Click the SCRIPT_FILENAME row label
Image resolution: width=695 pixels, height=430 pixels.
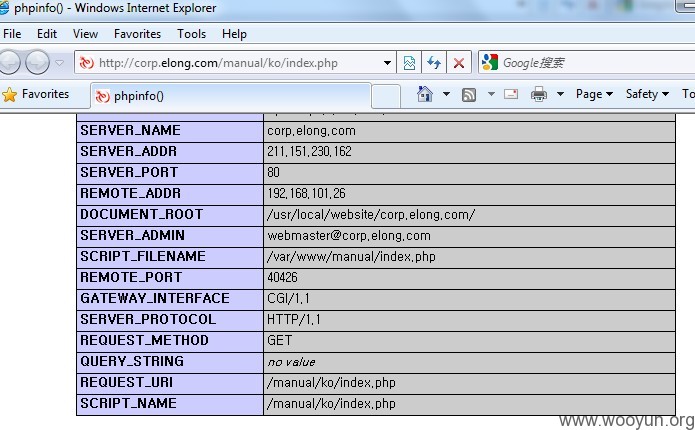point(143,256)
